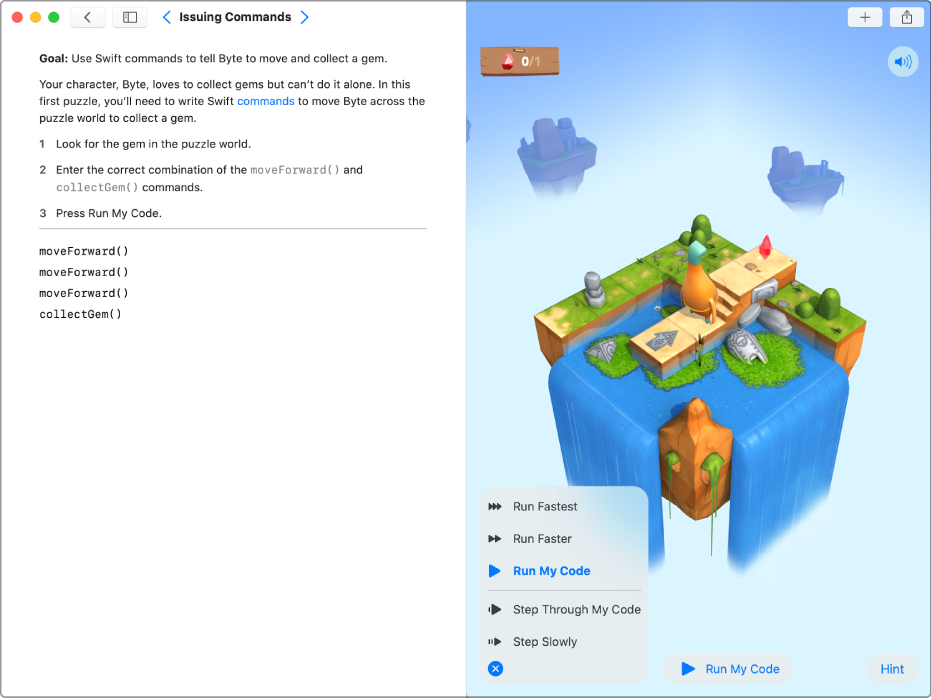Screen dimensions: 931x700
Task: Click the gem icon on the score sign
Action: click(508, 61)
